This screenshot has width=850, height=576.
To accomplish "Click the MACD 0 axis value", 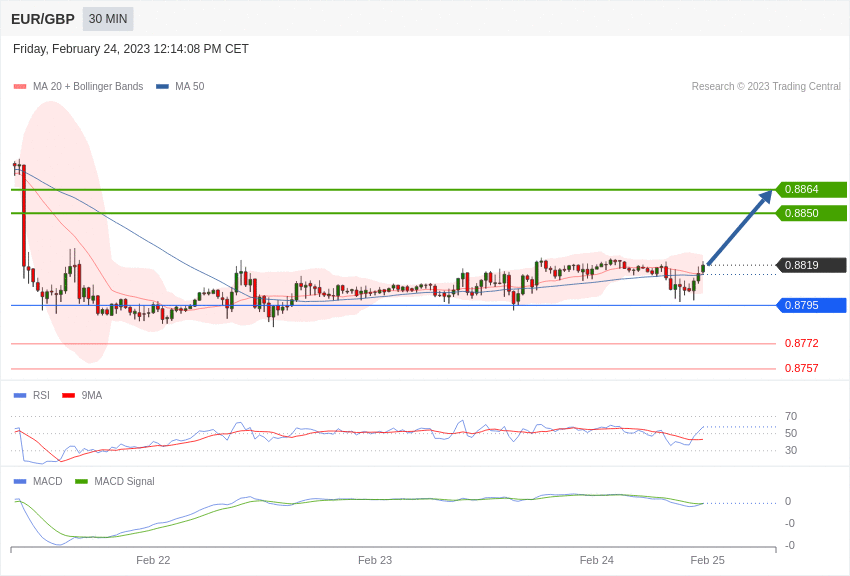I will tap(788, 501).
